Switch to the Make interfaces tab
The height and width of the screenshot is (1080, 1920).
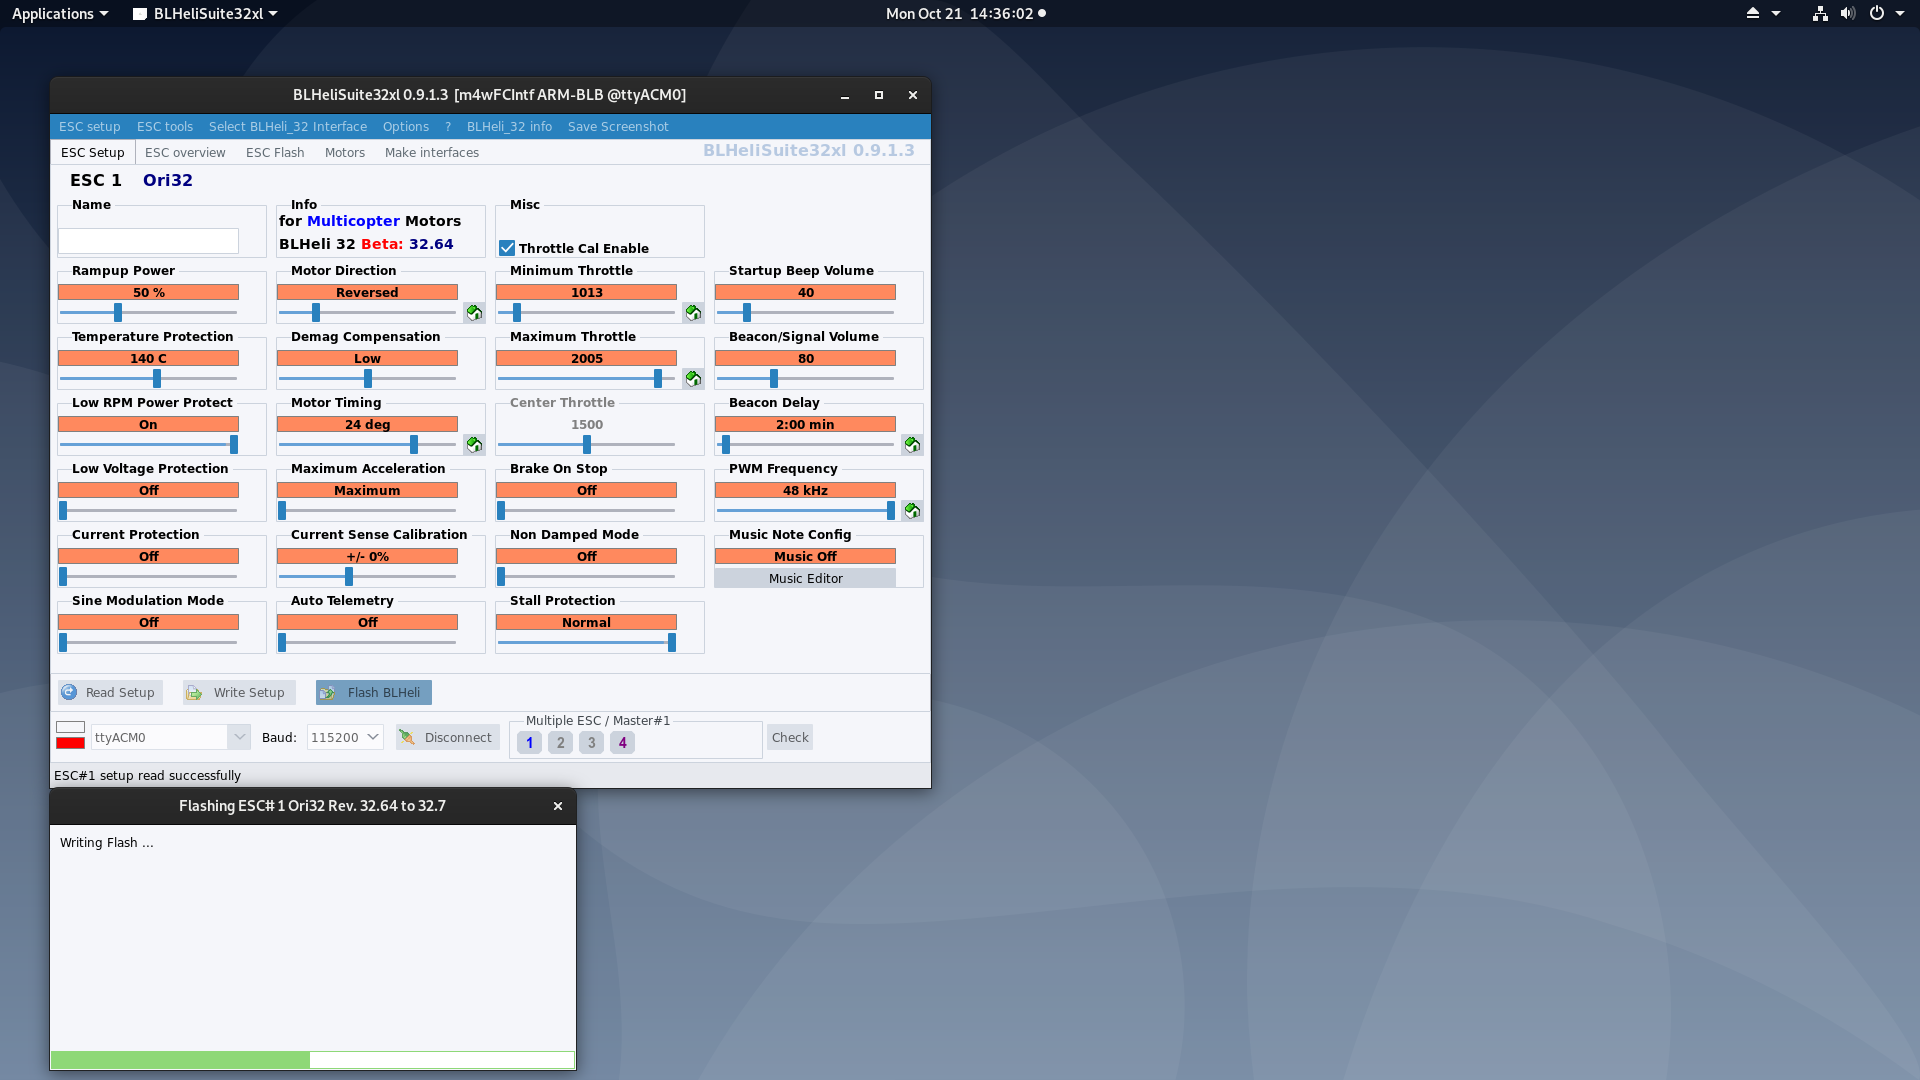click(432, 153)
